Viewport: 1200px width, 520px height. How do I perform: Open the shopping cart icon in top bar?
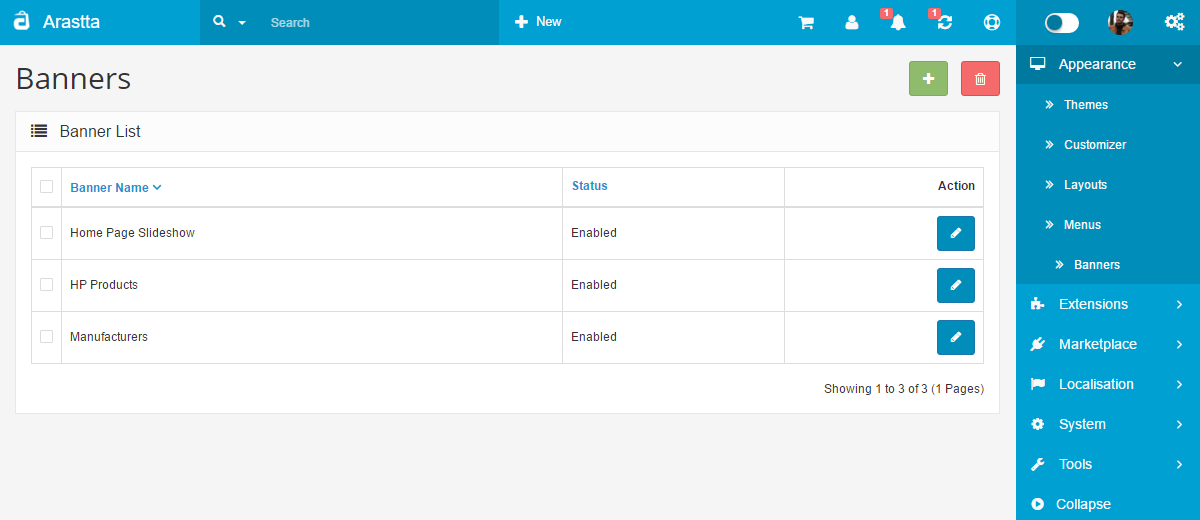tap(806, 22)
